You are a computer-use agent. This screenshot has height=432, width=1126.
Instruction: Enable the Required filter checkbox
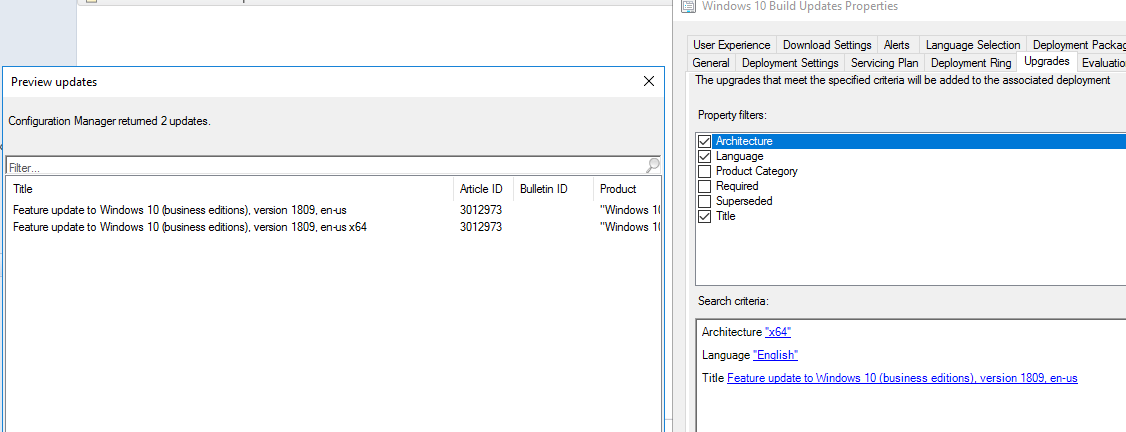[x=704, y=187]
